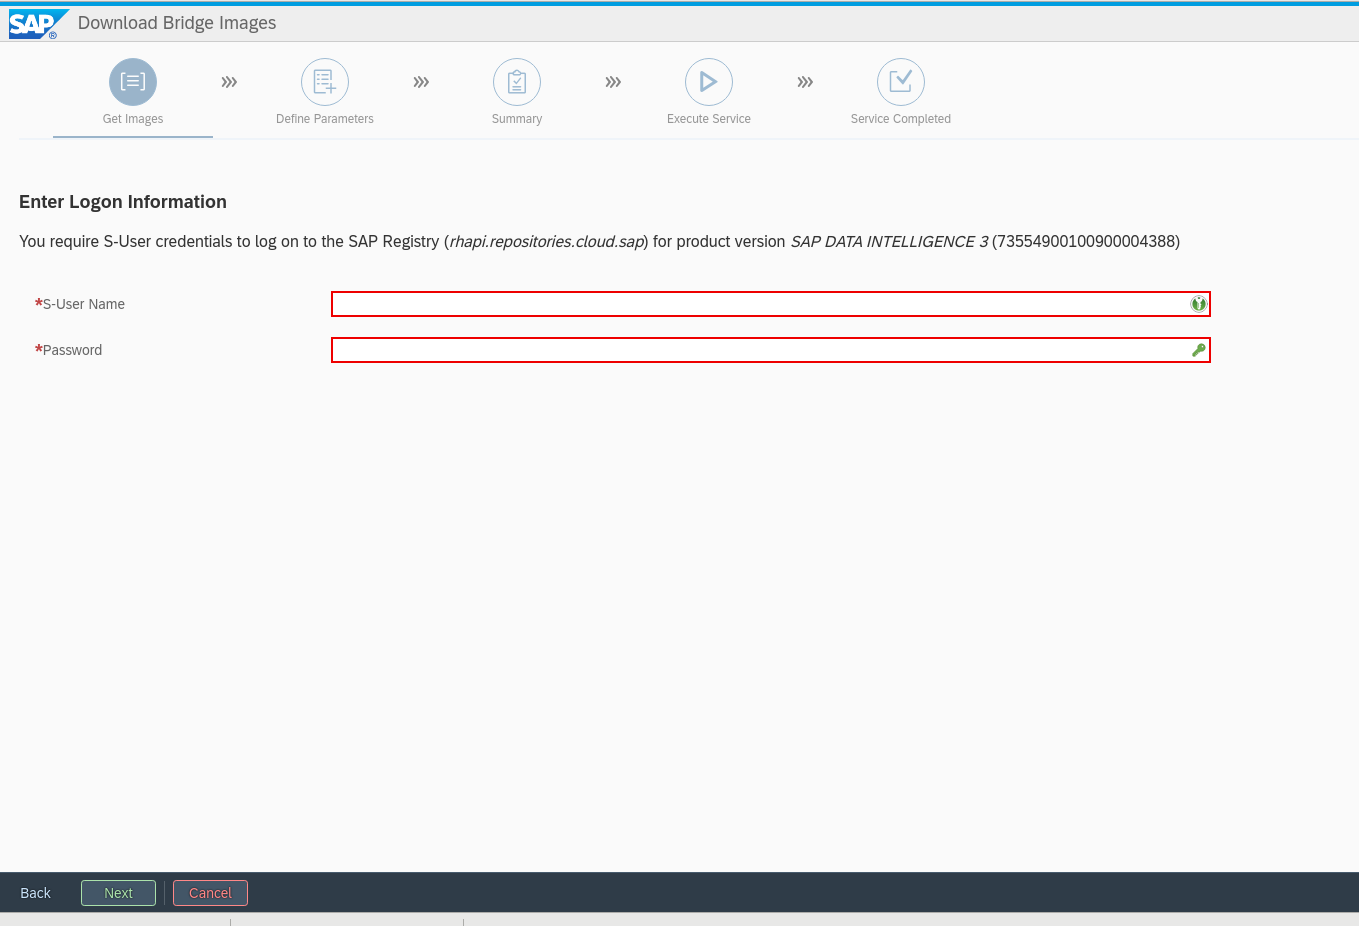Click the Service Completed step label

(x=901, y=119)
